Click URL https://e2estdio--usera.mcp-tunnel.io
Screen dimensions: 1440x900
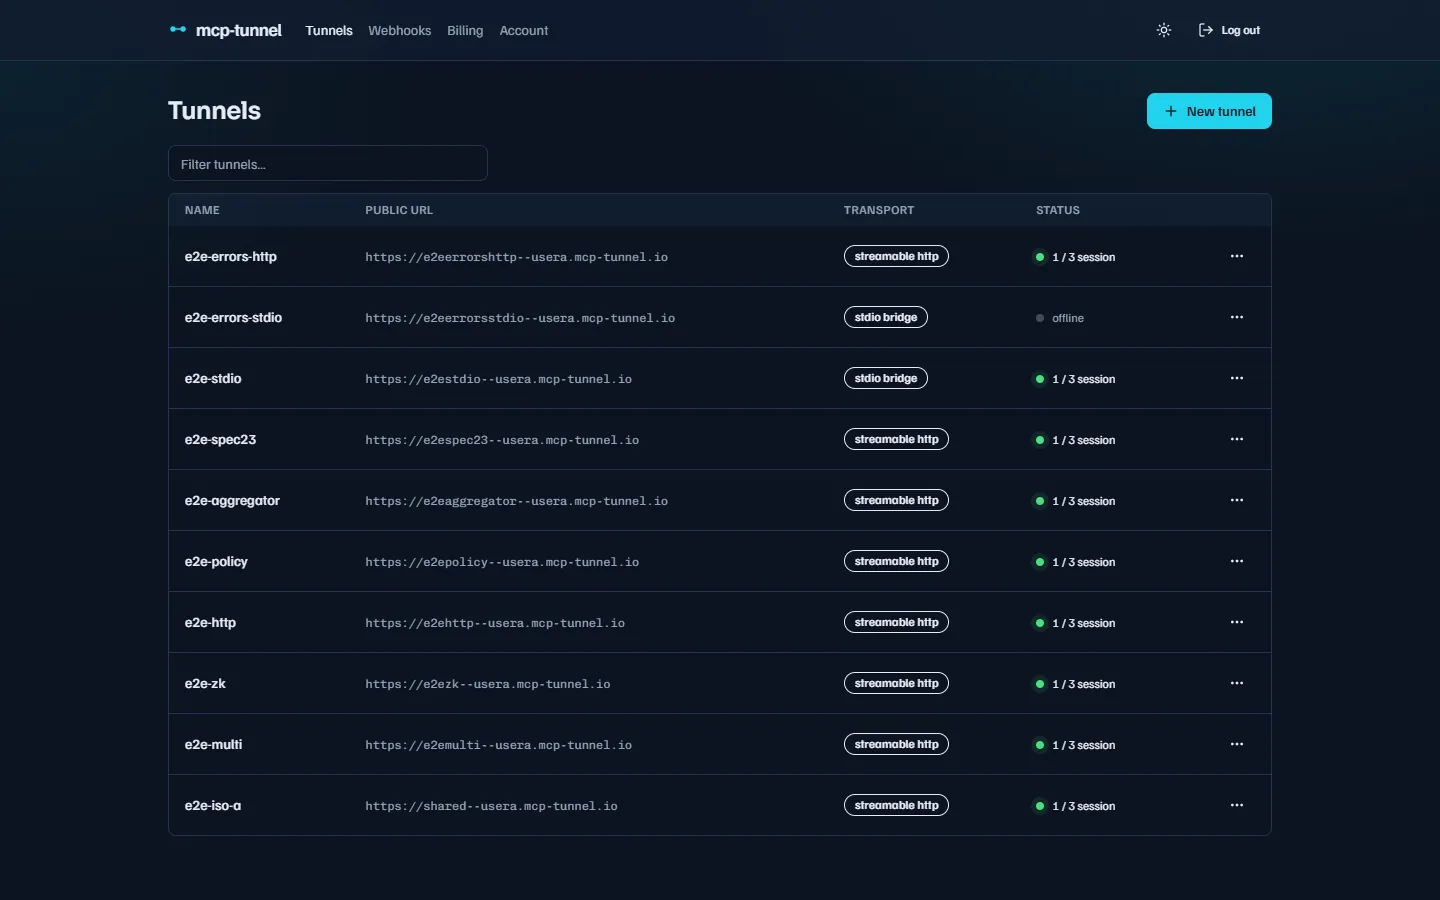click(498, 379)
